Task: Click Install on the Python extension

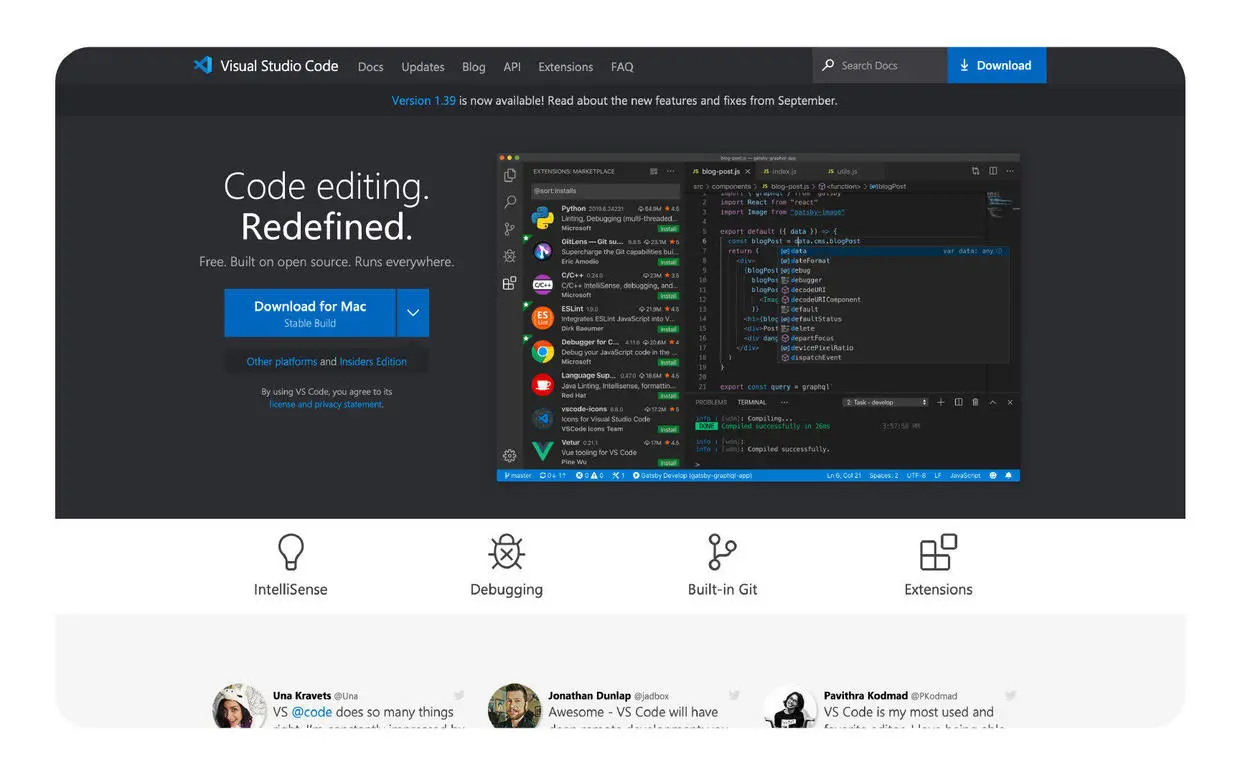Action: (x=669, y=229)
